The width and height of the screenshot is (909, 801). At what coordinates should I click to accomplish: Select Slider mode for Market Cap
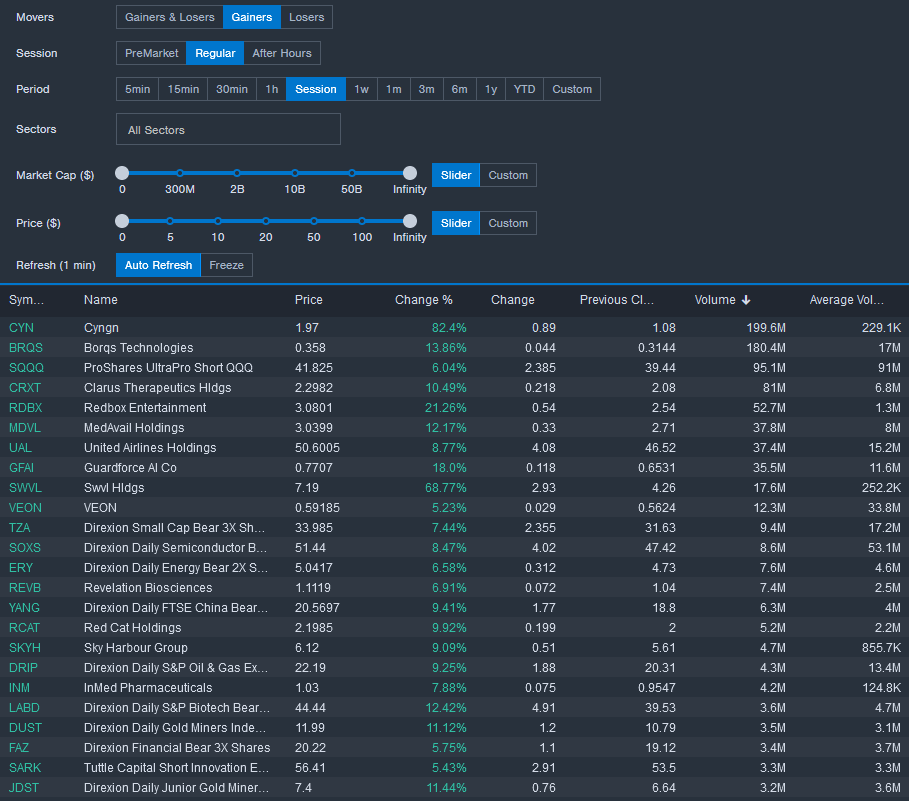tap(456, 175)
